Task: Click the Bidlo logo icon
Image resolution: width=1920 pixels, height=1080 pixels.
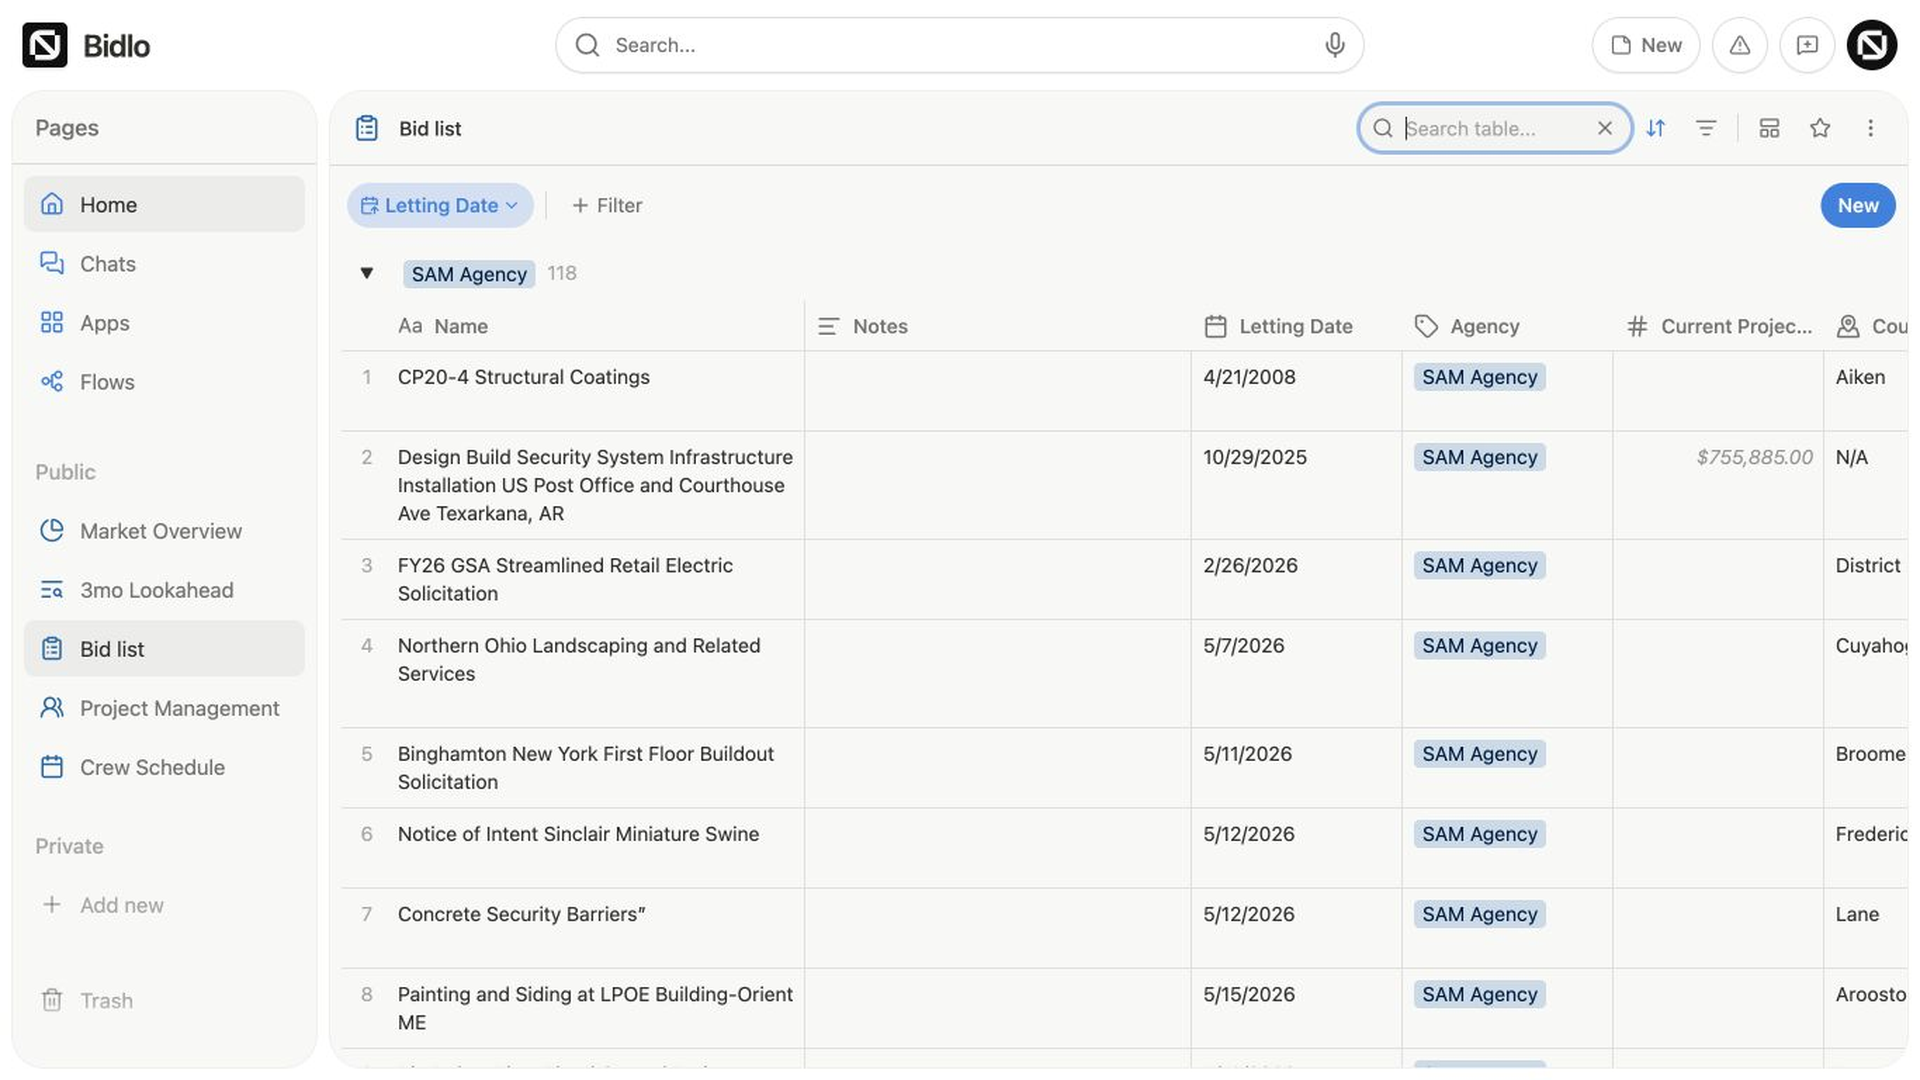Action: pos(45,45)
